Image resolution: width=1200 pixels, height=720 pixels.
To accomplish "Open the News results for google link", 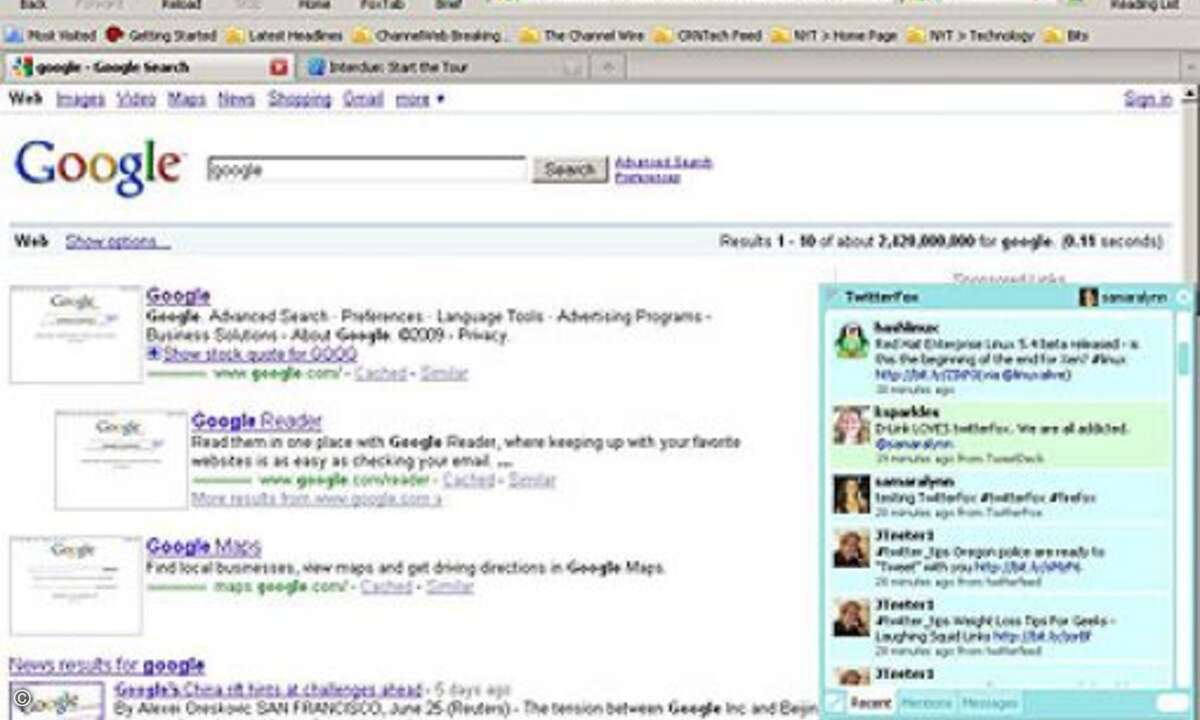I will [x=107, y=665].
